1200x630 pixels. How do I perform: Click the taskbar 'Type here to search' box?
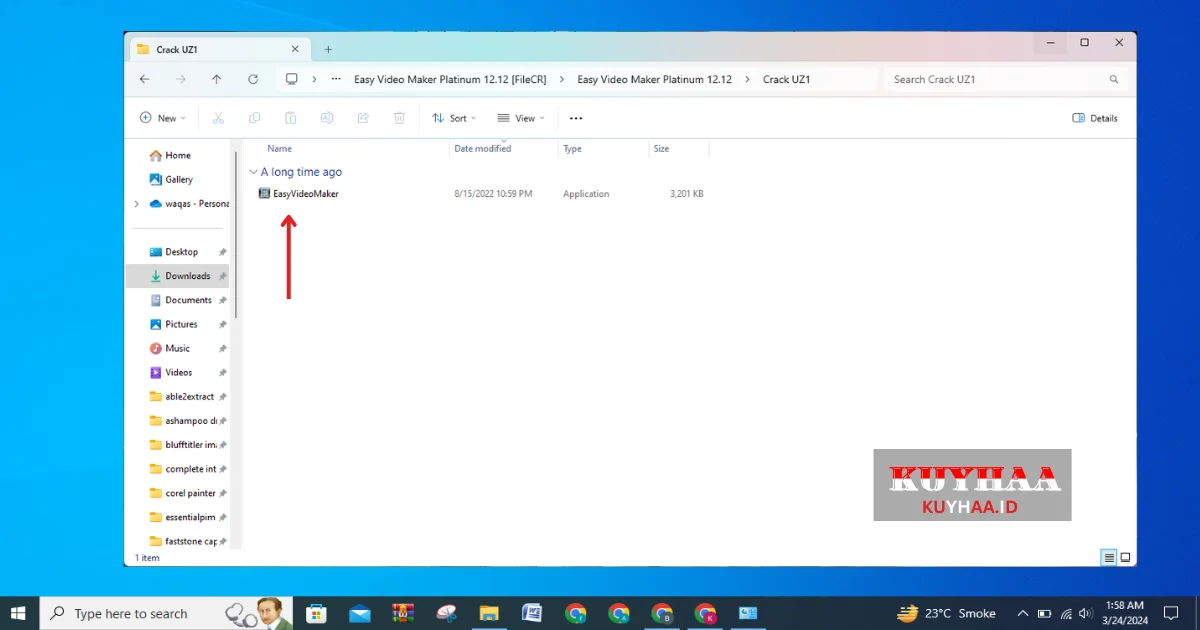click(x=166, y=613)
